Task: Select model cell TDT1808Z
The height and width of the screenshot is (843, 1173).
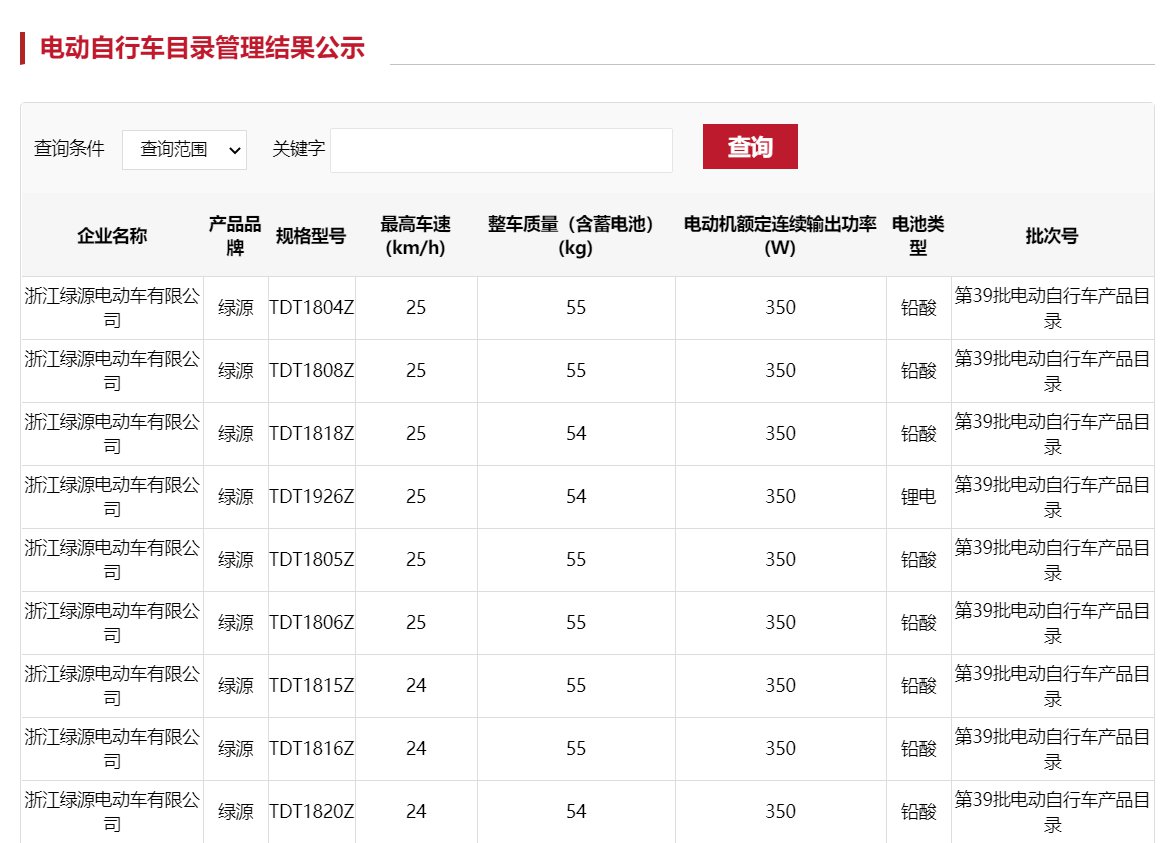Action: coord(311,371)
